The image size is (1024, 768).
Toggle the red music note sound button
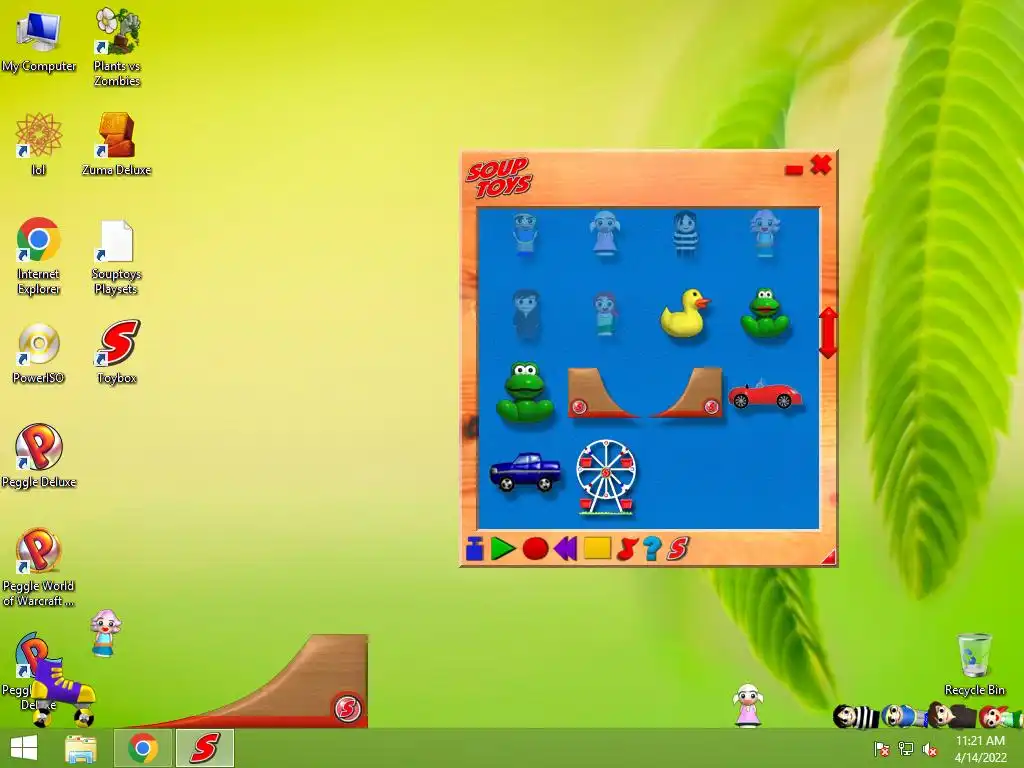point(627,549)
